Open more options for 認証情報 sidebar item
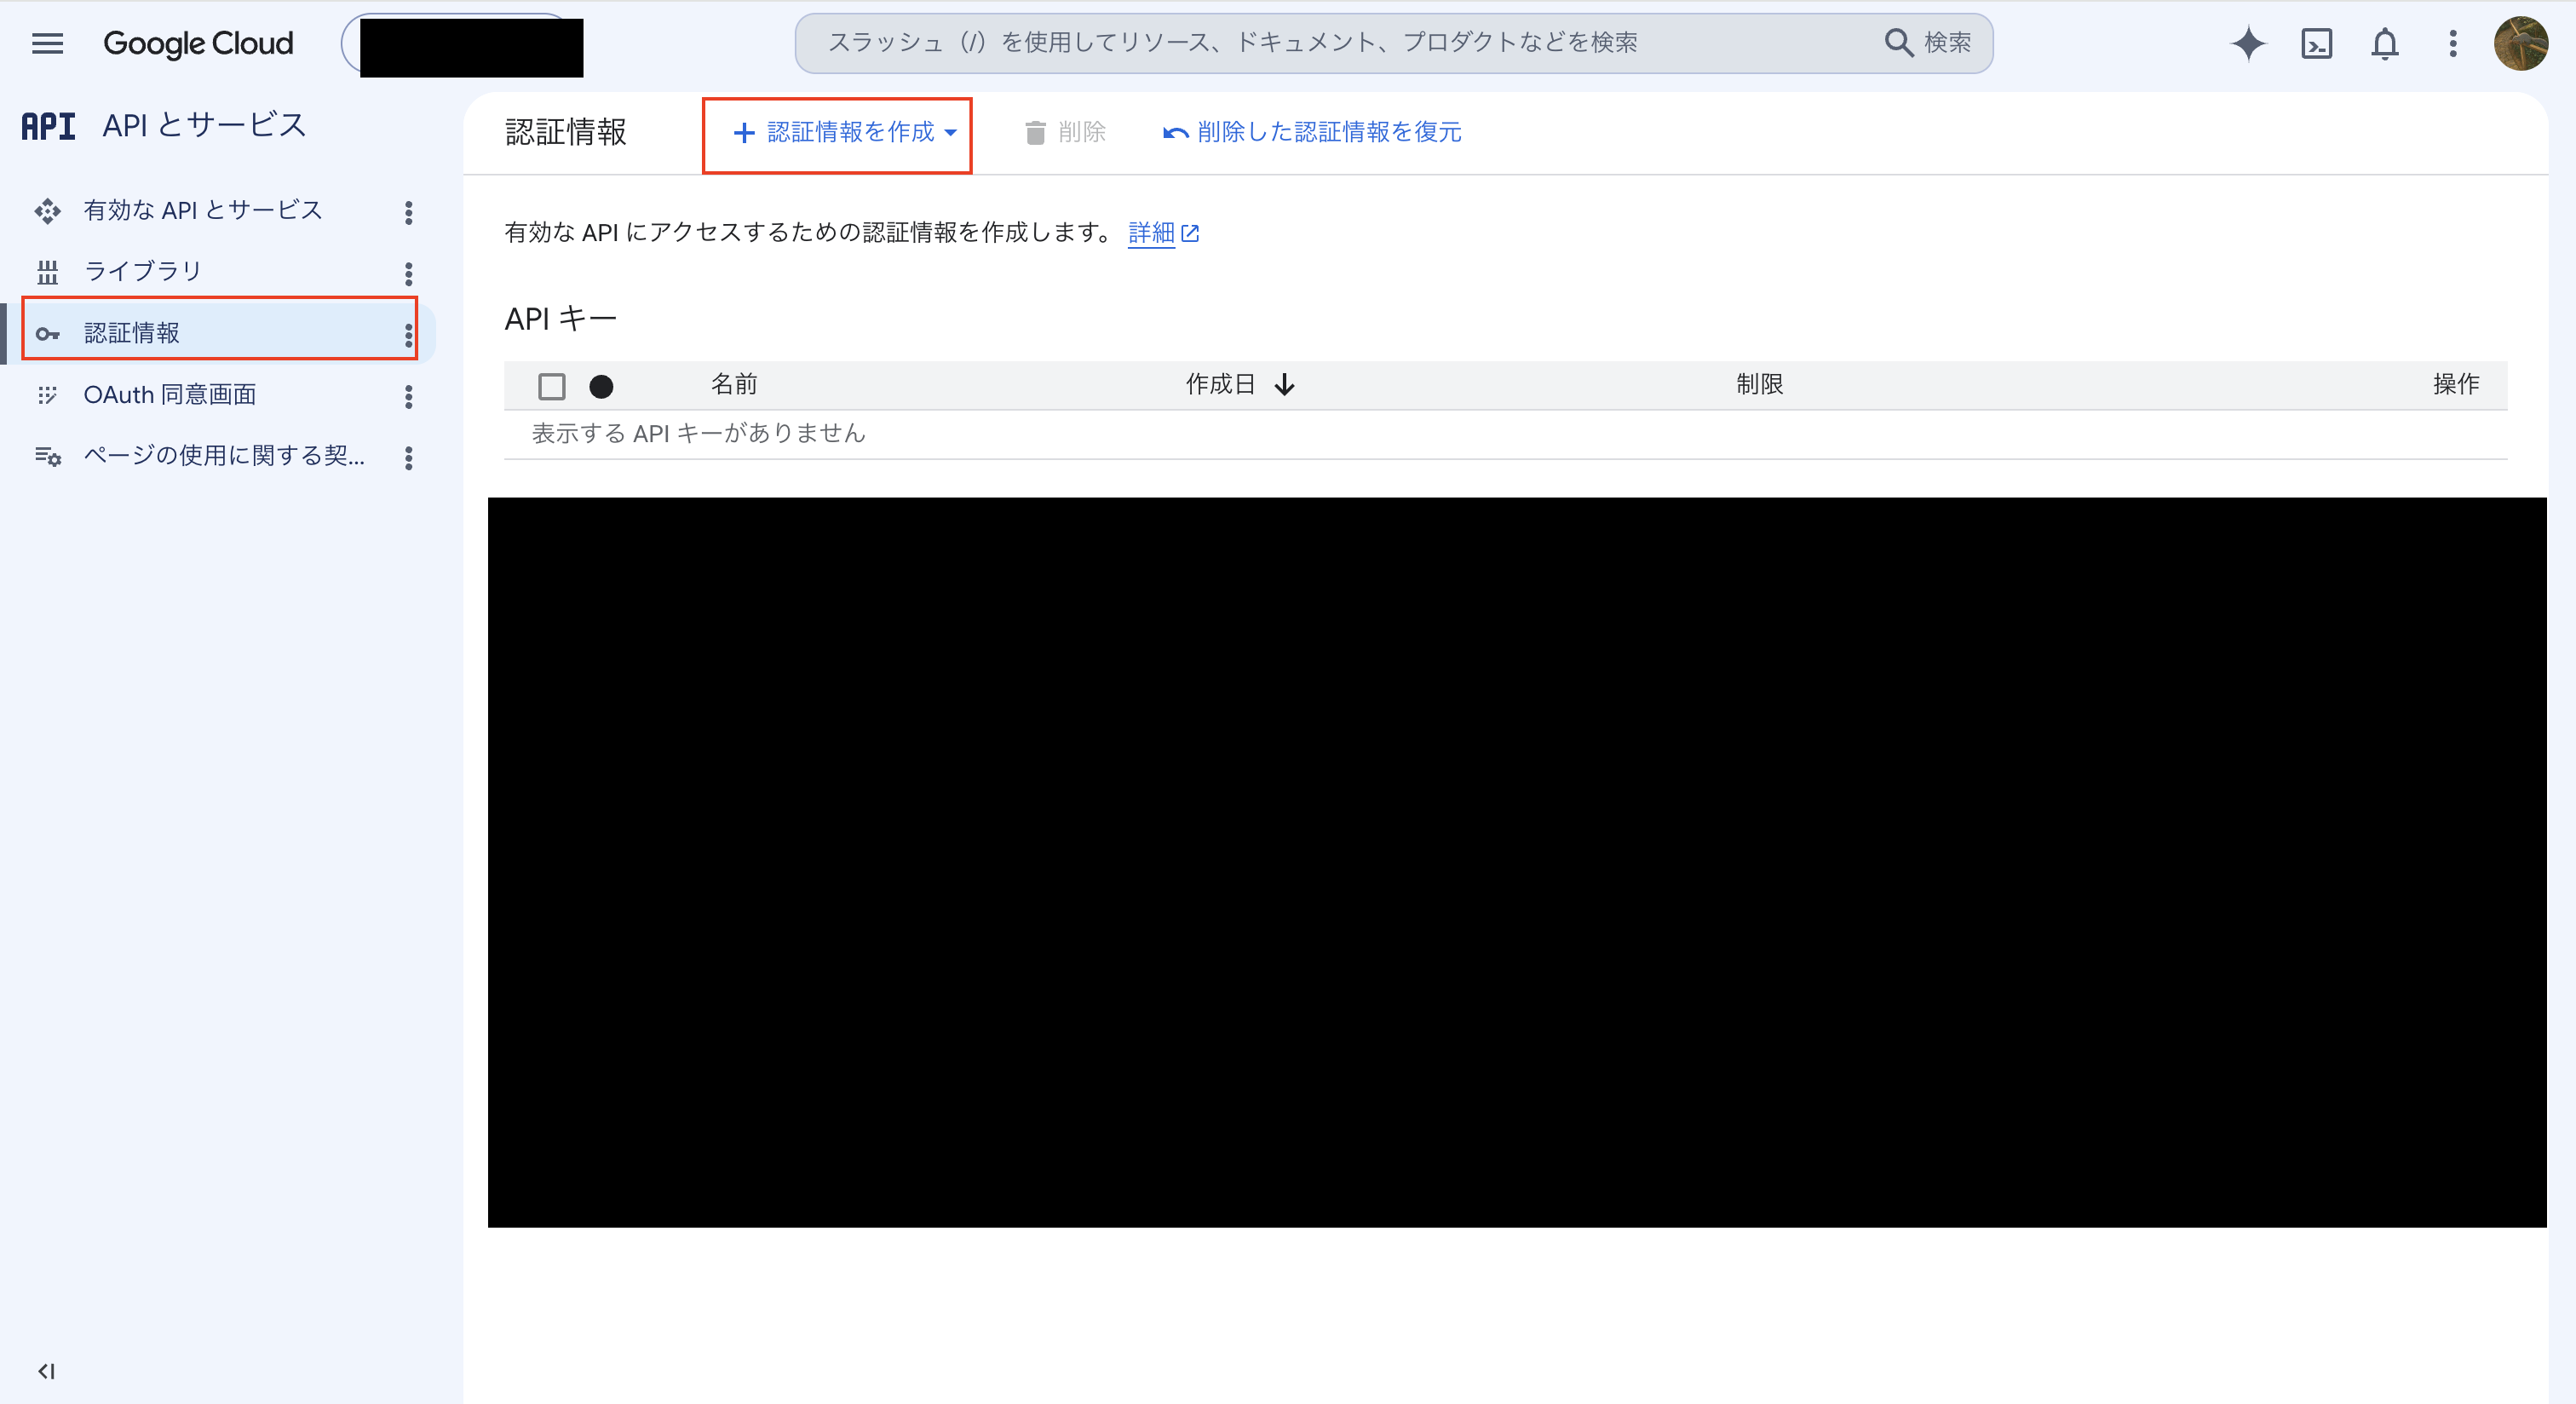The image size is (2576, 1404). click(408, 335)
